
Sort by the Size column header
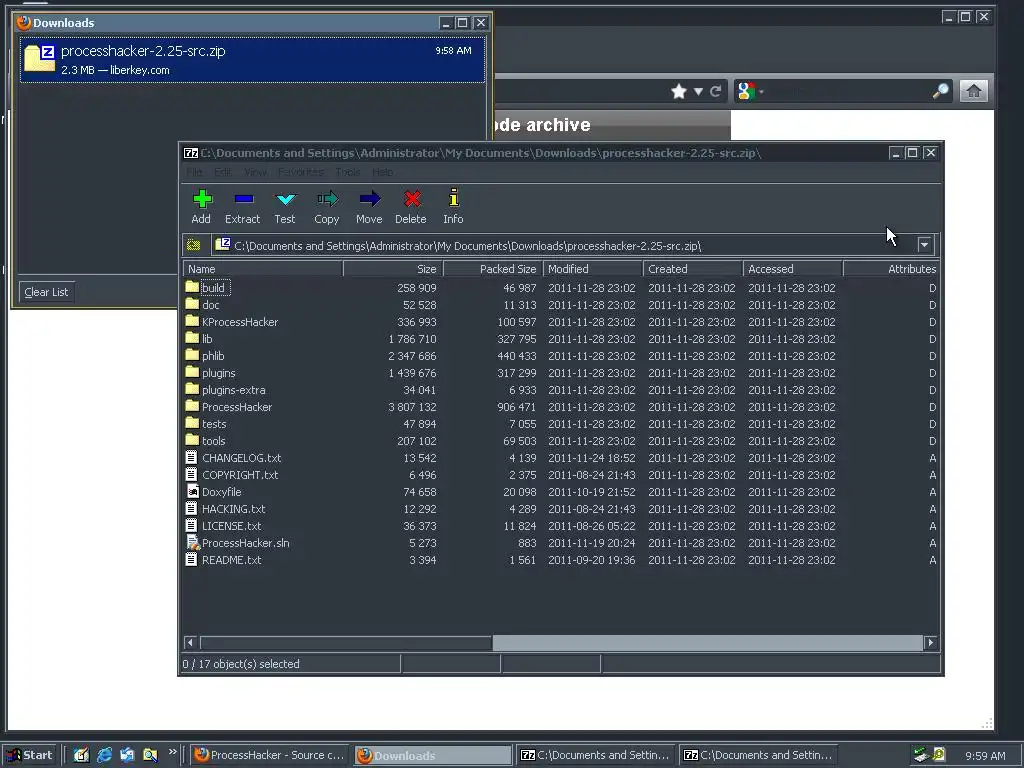click(393, 268)
